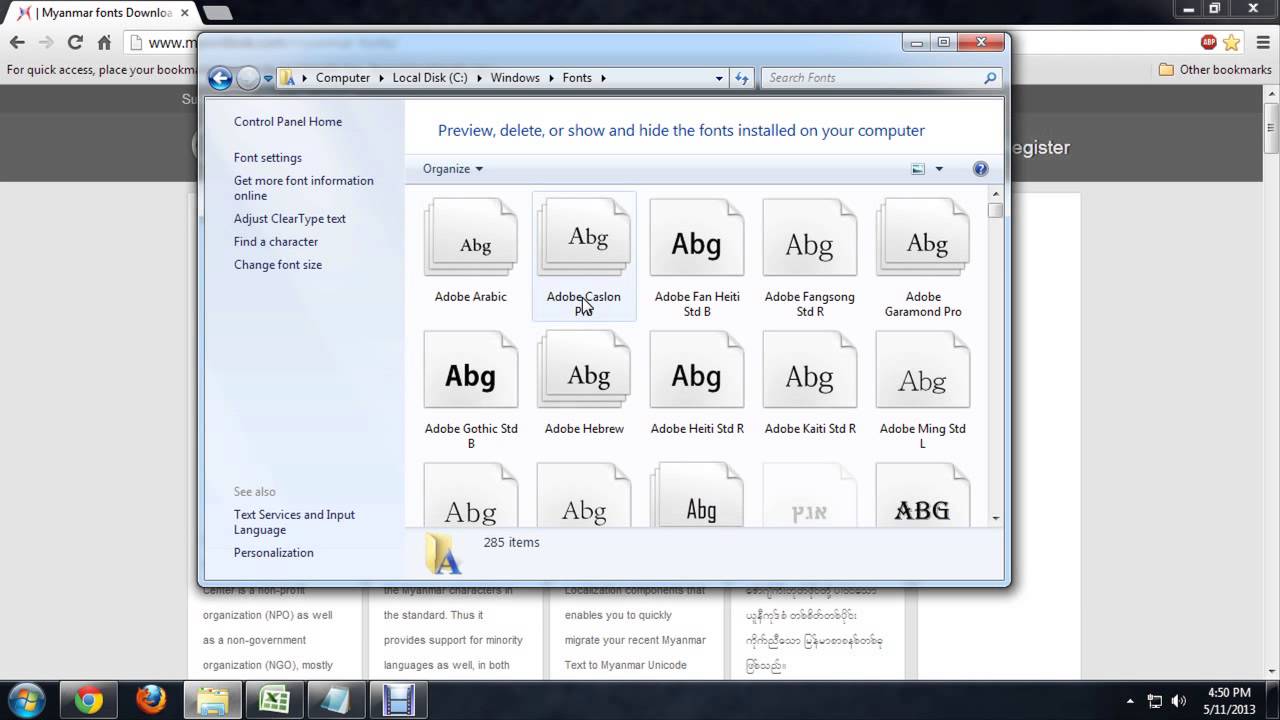Open Text Services and Input Language
Image resolution: width=1280 pixels, height=720 pixels.
294,522
